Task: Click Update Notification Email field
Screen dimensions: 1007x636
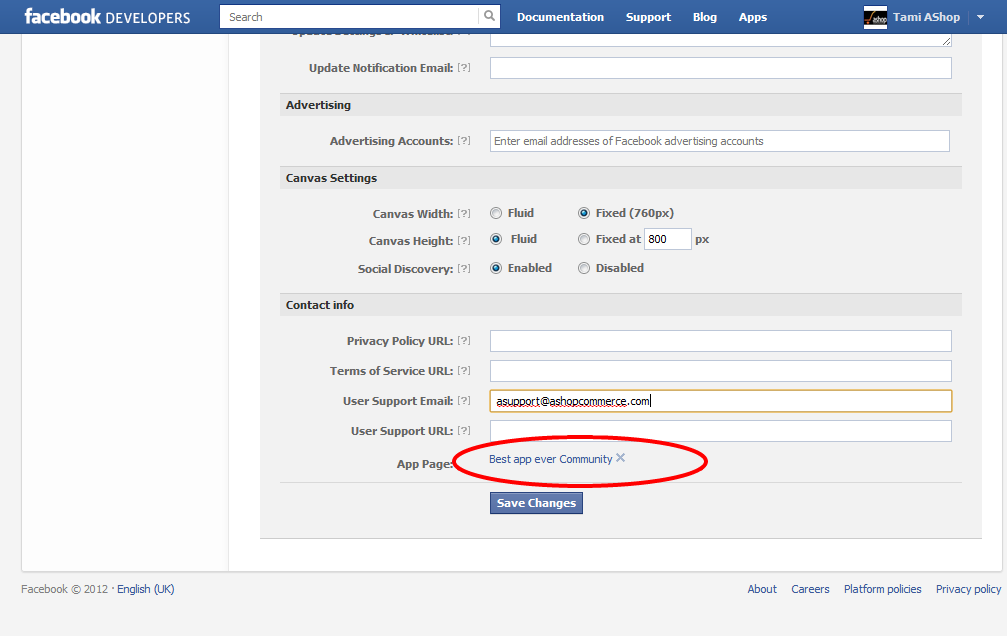Action: tap(721, 68)
